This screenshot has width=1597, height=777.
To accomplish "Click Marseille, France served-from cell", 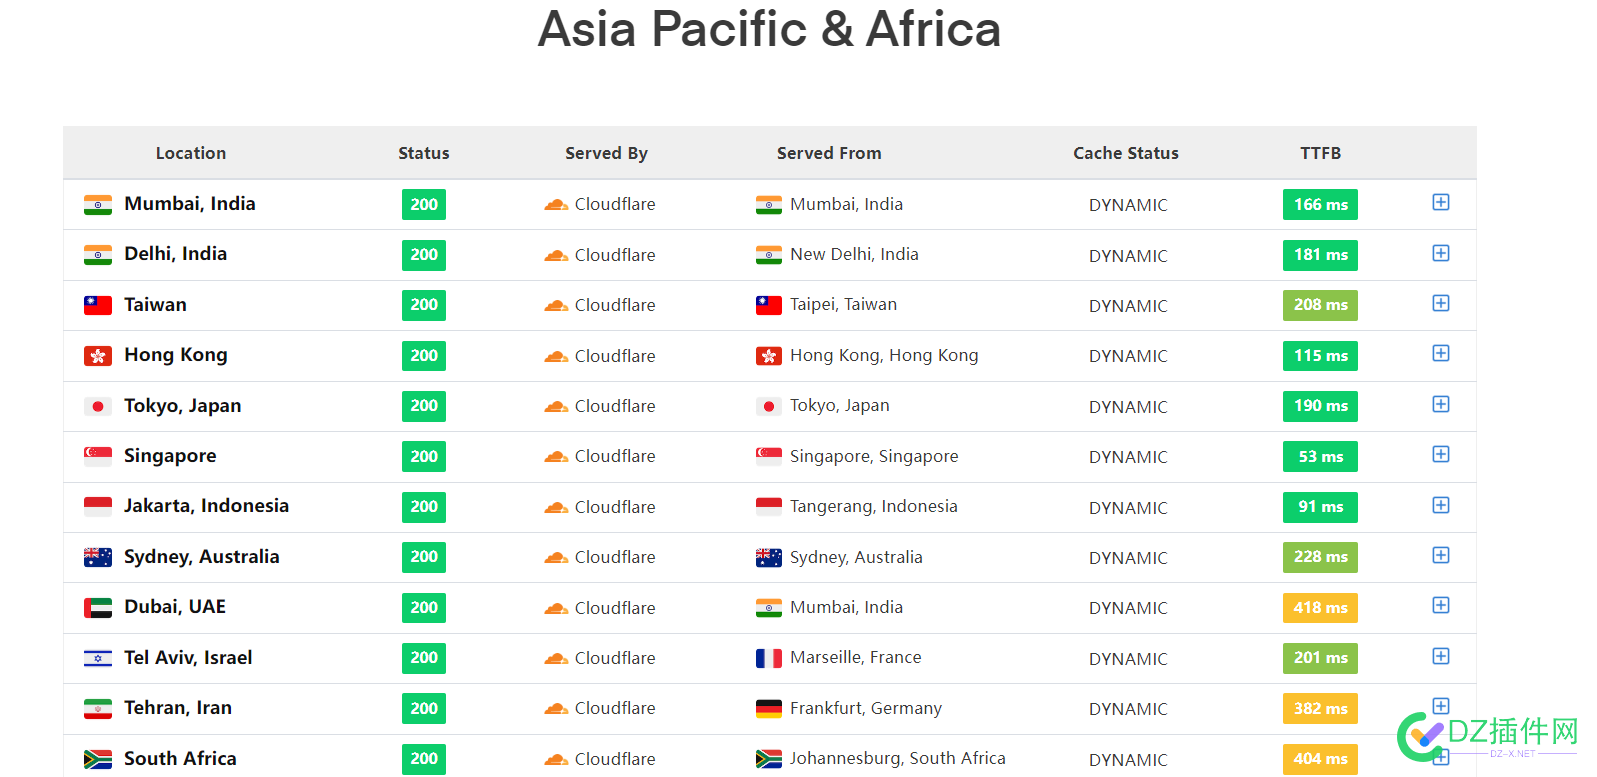I will click(839, 658).
